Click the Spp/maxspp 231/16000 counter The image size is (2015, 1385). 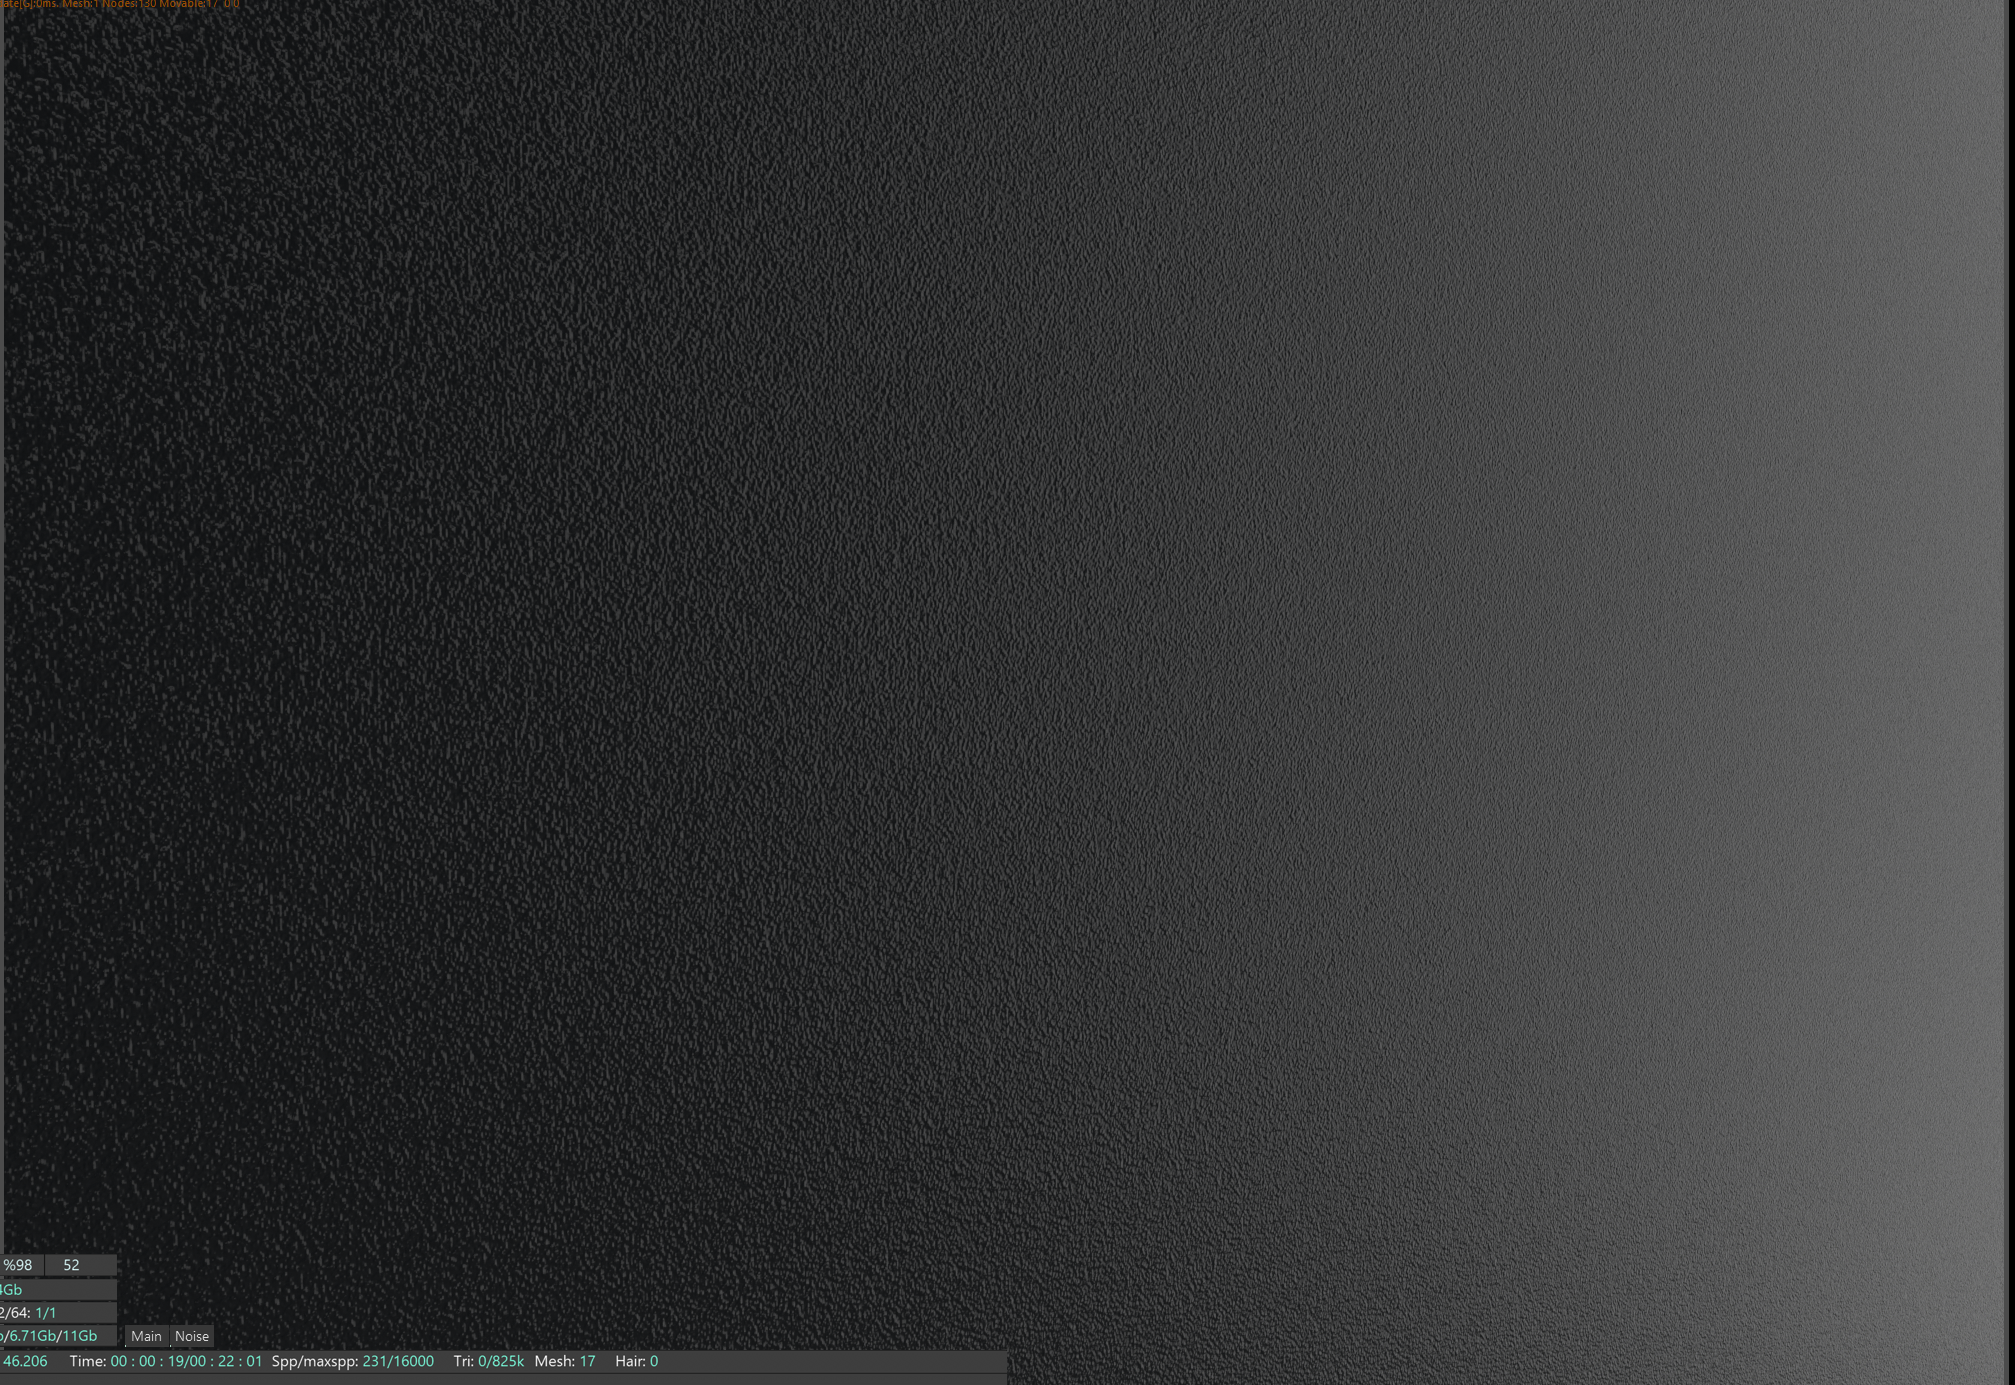pyautogui.click(x=352, y=1361)
